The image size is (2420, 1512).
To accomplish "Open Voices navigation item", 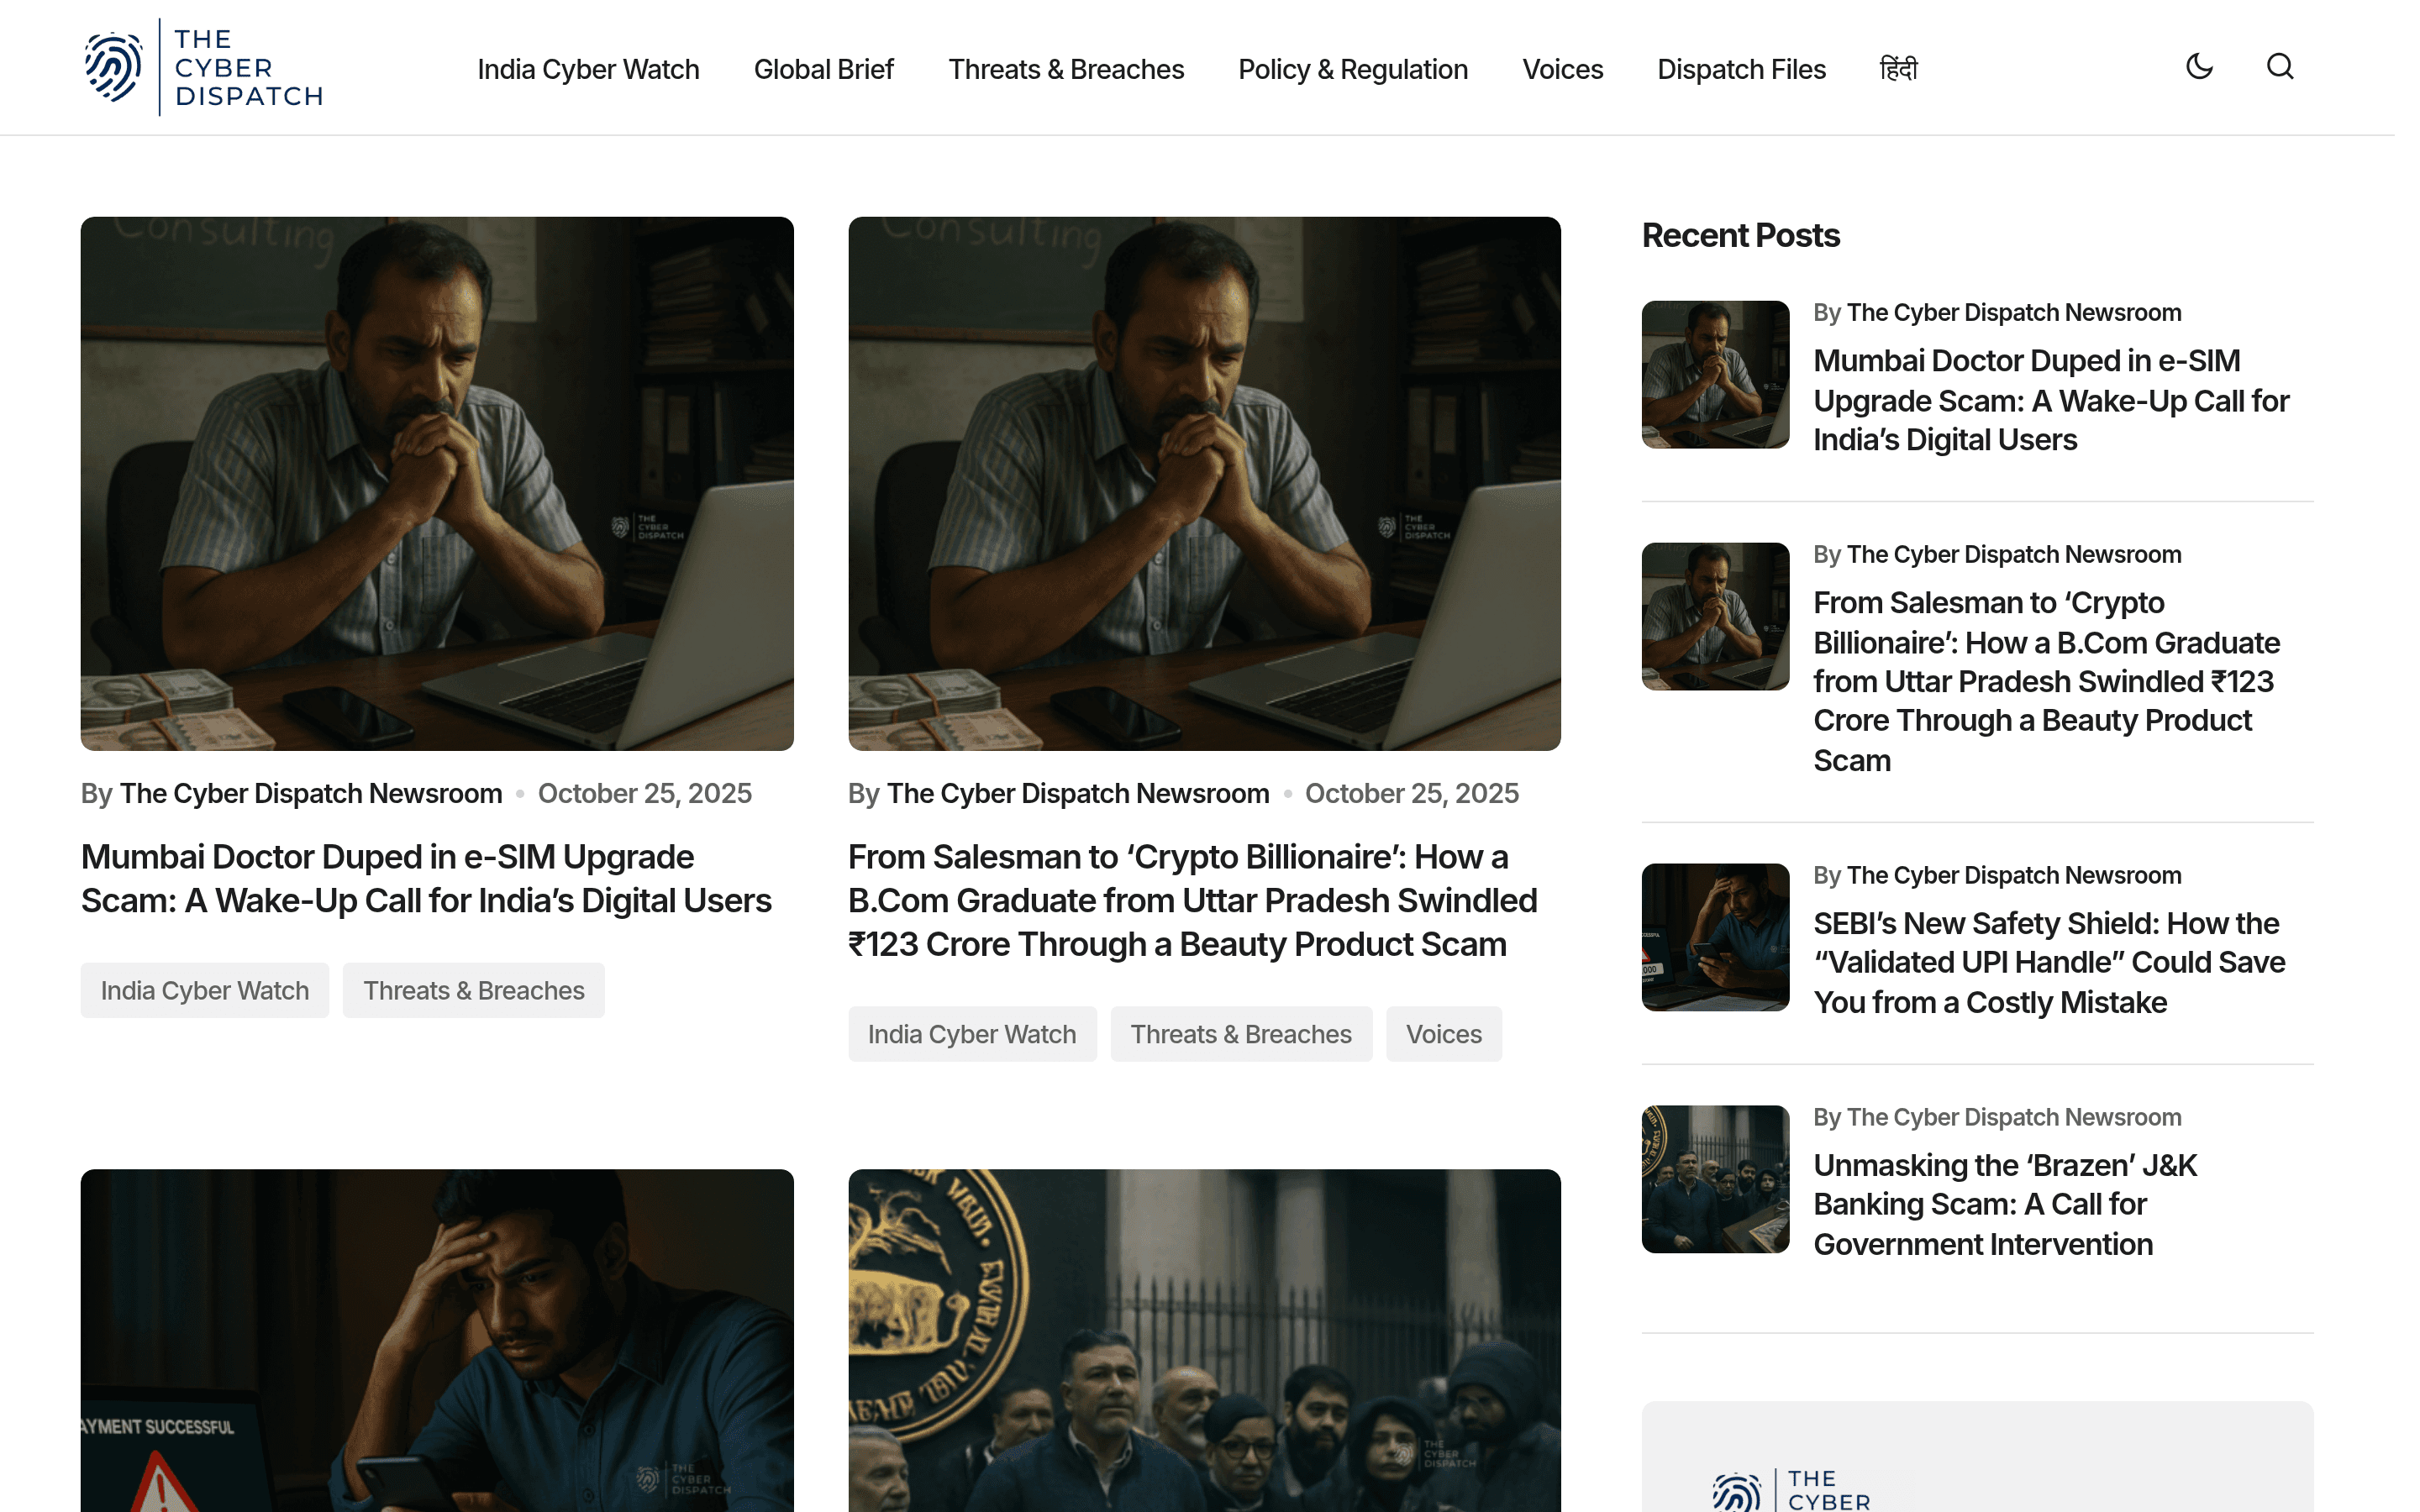I will click(1562, 69).
